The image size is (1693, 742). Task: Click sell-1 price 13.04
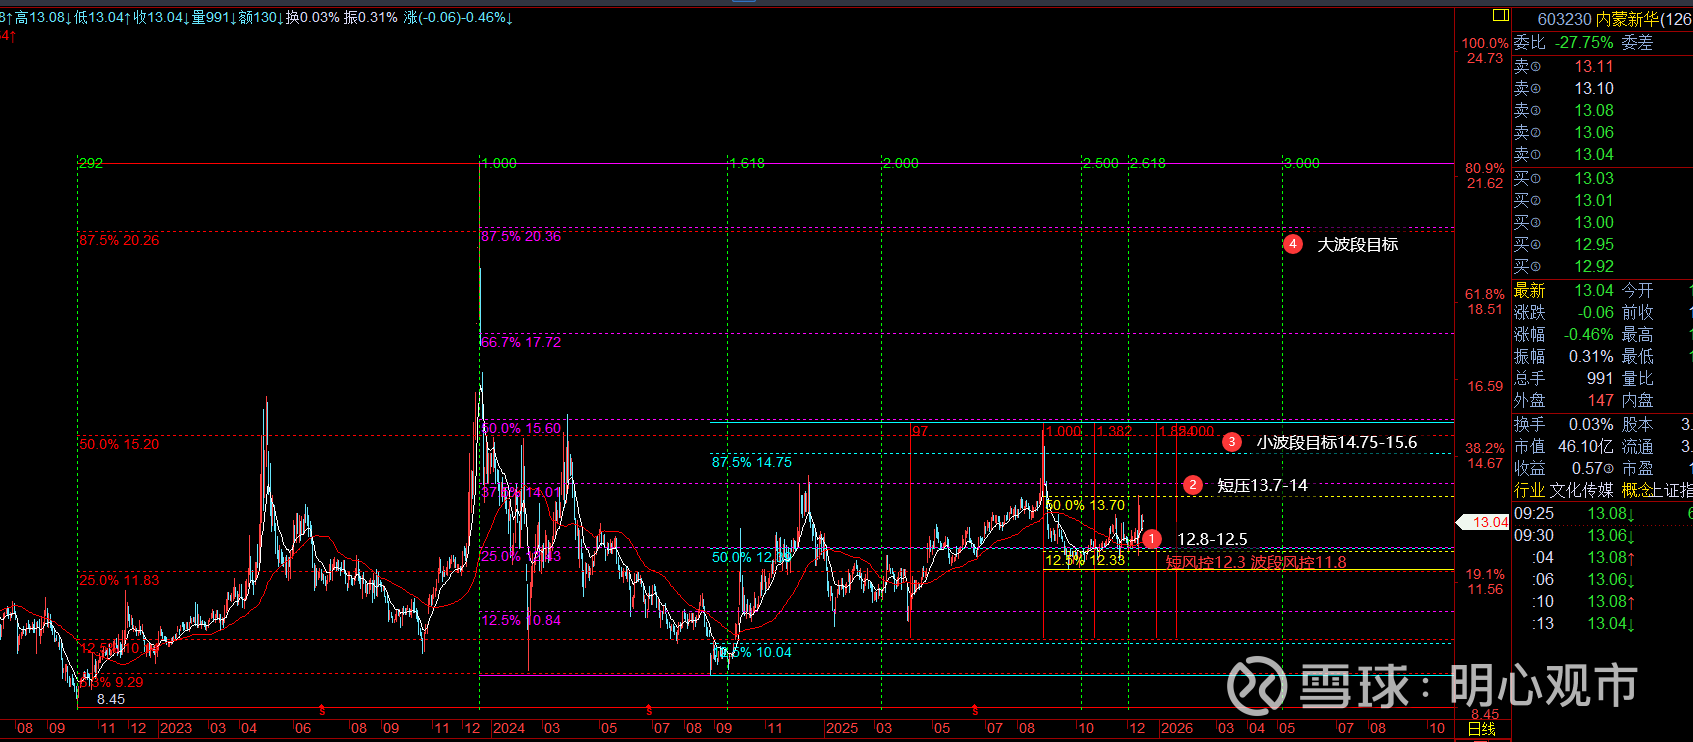tap(1594, 154)
